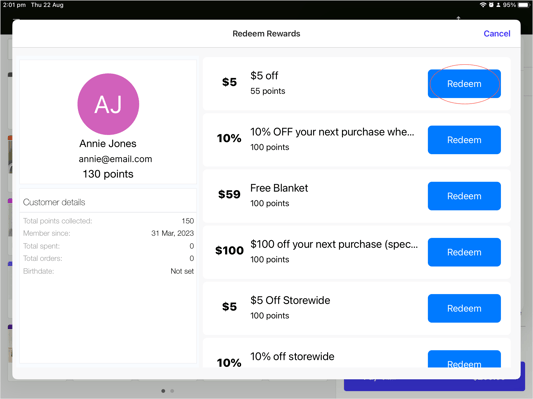Click the Redeem Rewards dialog title
Screen dimensions: 533x399
(266, 34)
